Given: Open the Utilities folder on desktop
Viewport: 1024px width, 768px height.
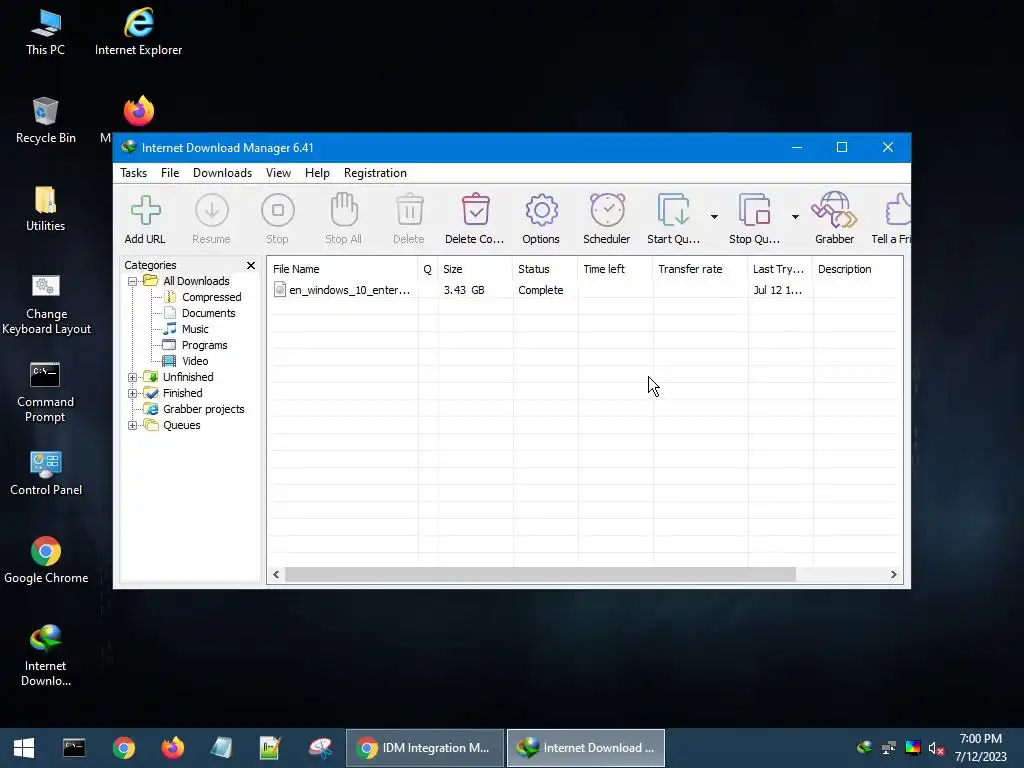Looking at the screenshot, I should coord(46,208).
